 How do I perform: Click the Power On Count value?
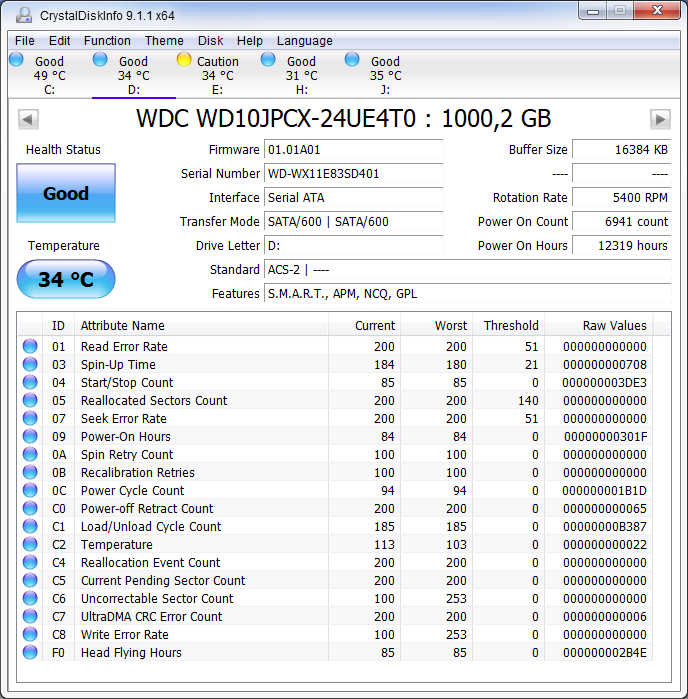[622, 222]
